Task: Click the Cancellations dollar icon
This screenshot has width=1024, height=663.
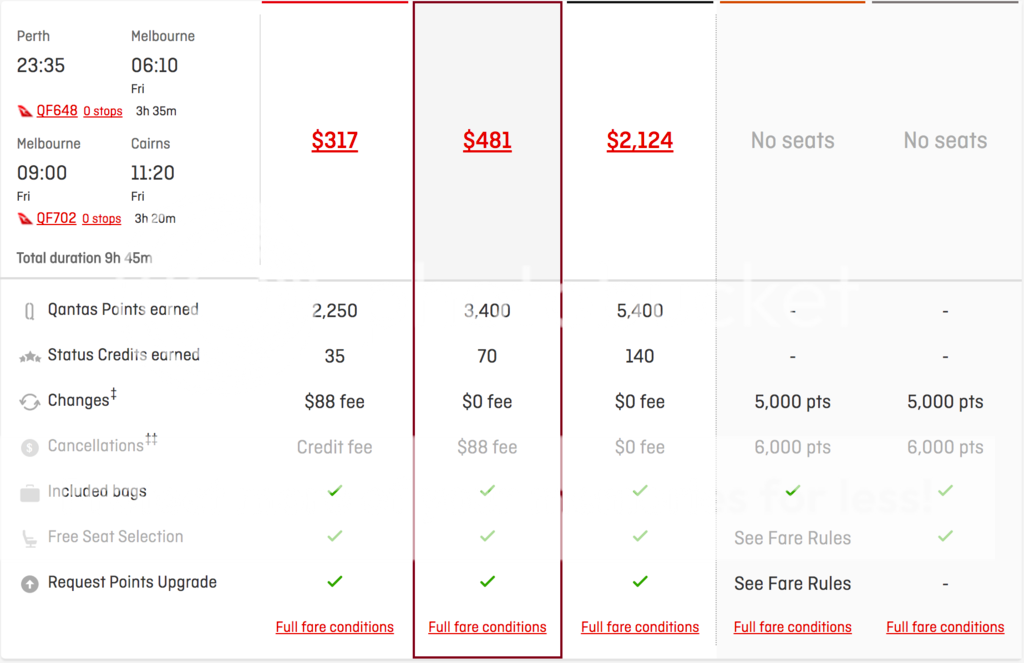Action: coord(30,448)
